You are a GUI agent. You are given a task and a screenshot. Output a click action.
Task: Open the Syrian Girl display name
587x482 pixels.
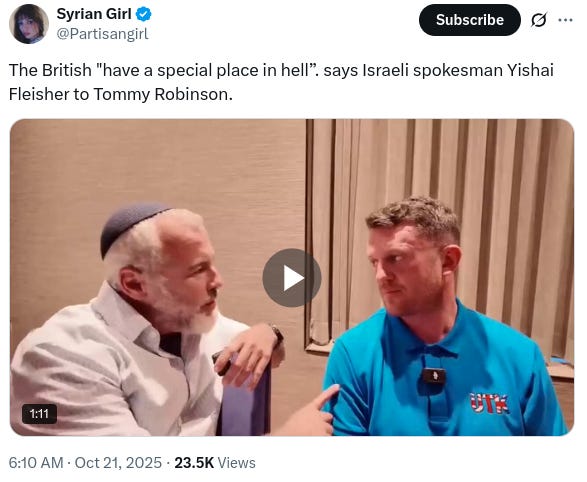tap(94, 14)
